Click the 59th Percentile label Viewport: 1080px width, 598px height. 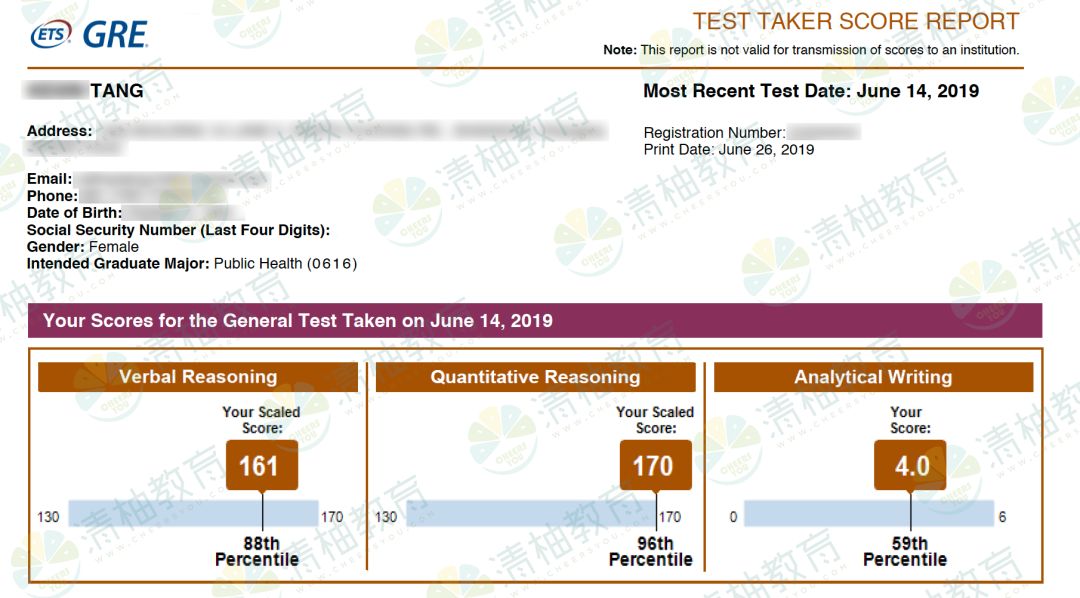pos(905,551)
